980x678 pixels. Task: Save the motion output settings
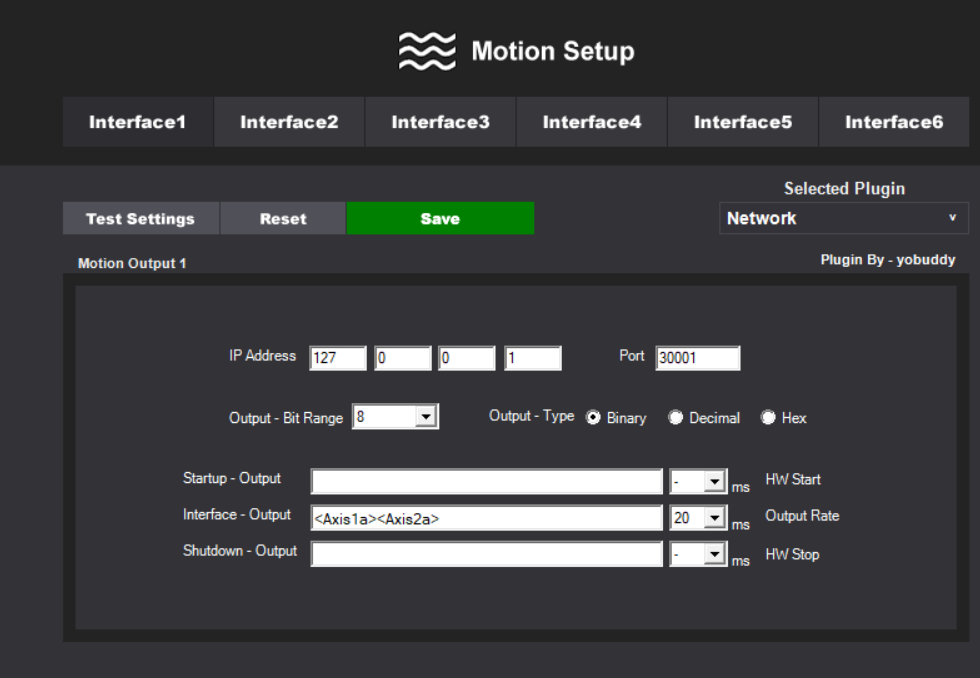click(x=441, y=219)
